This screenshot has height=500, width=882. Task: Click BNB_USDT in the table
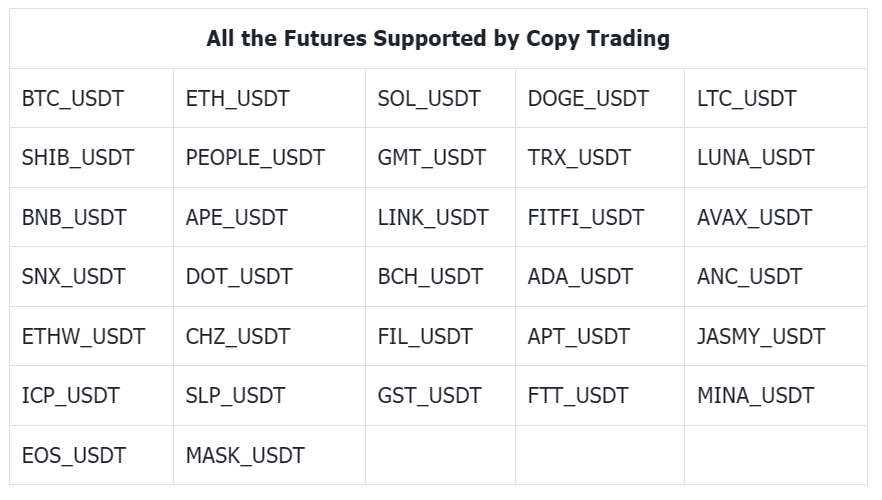tap(74, 218)
